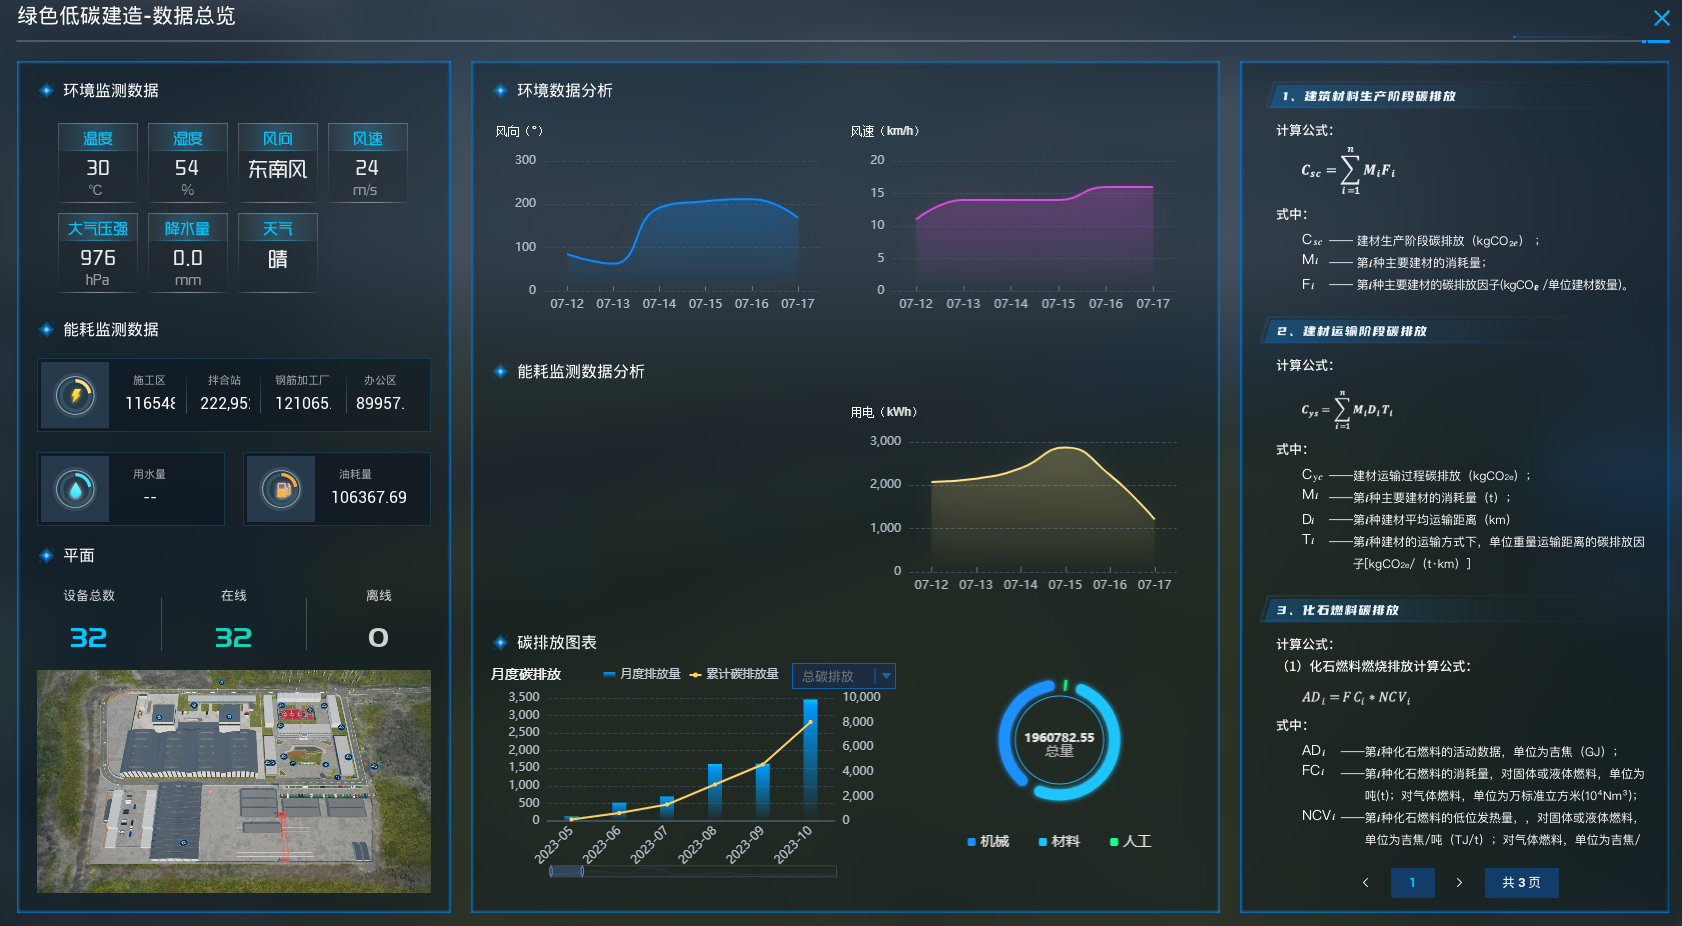
Task: Click diamond icon beside 碳排放图表 heading
Action: 500,643
